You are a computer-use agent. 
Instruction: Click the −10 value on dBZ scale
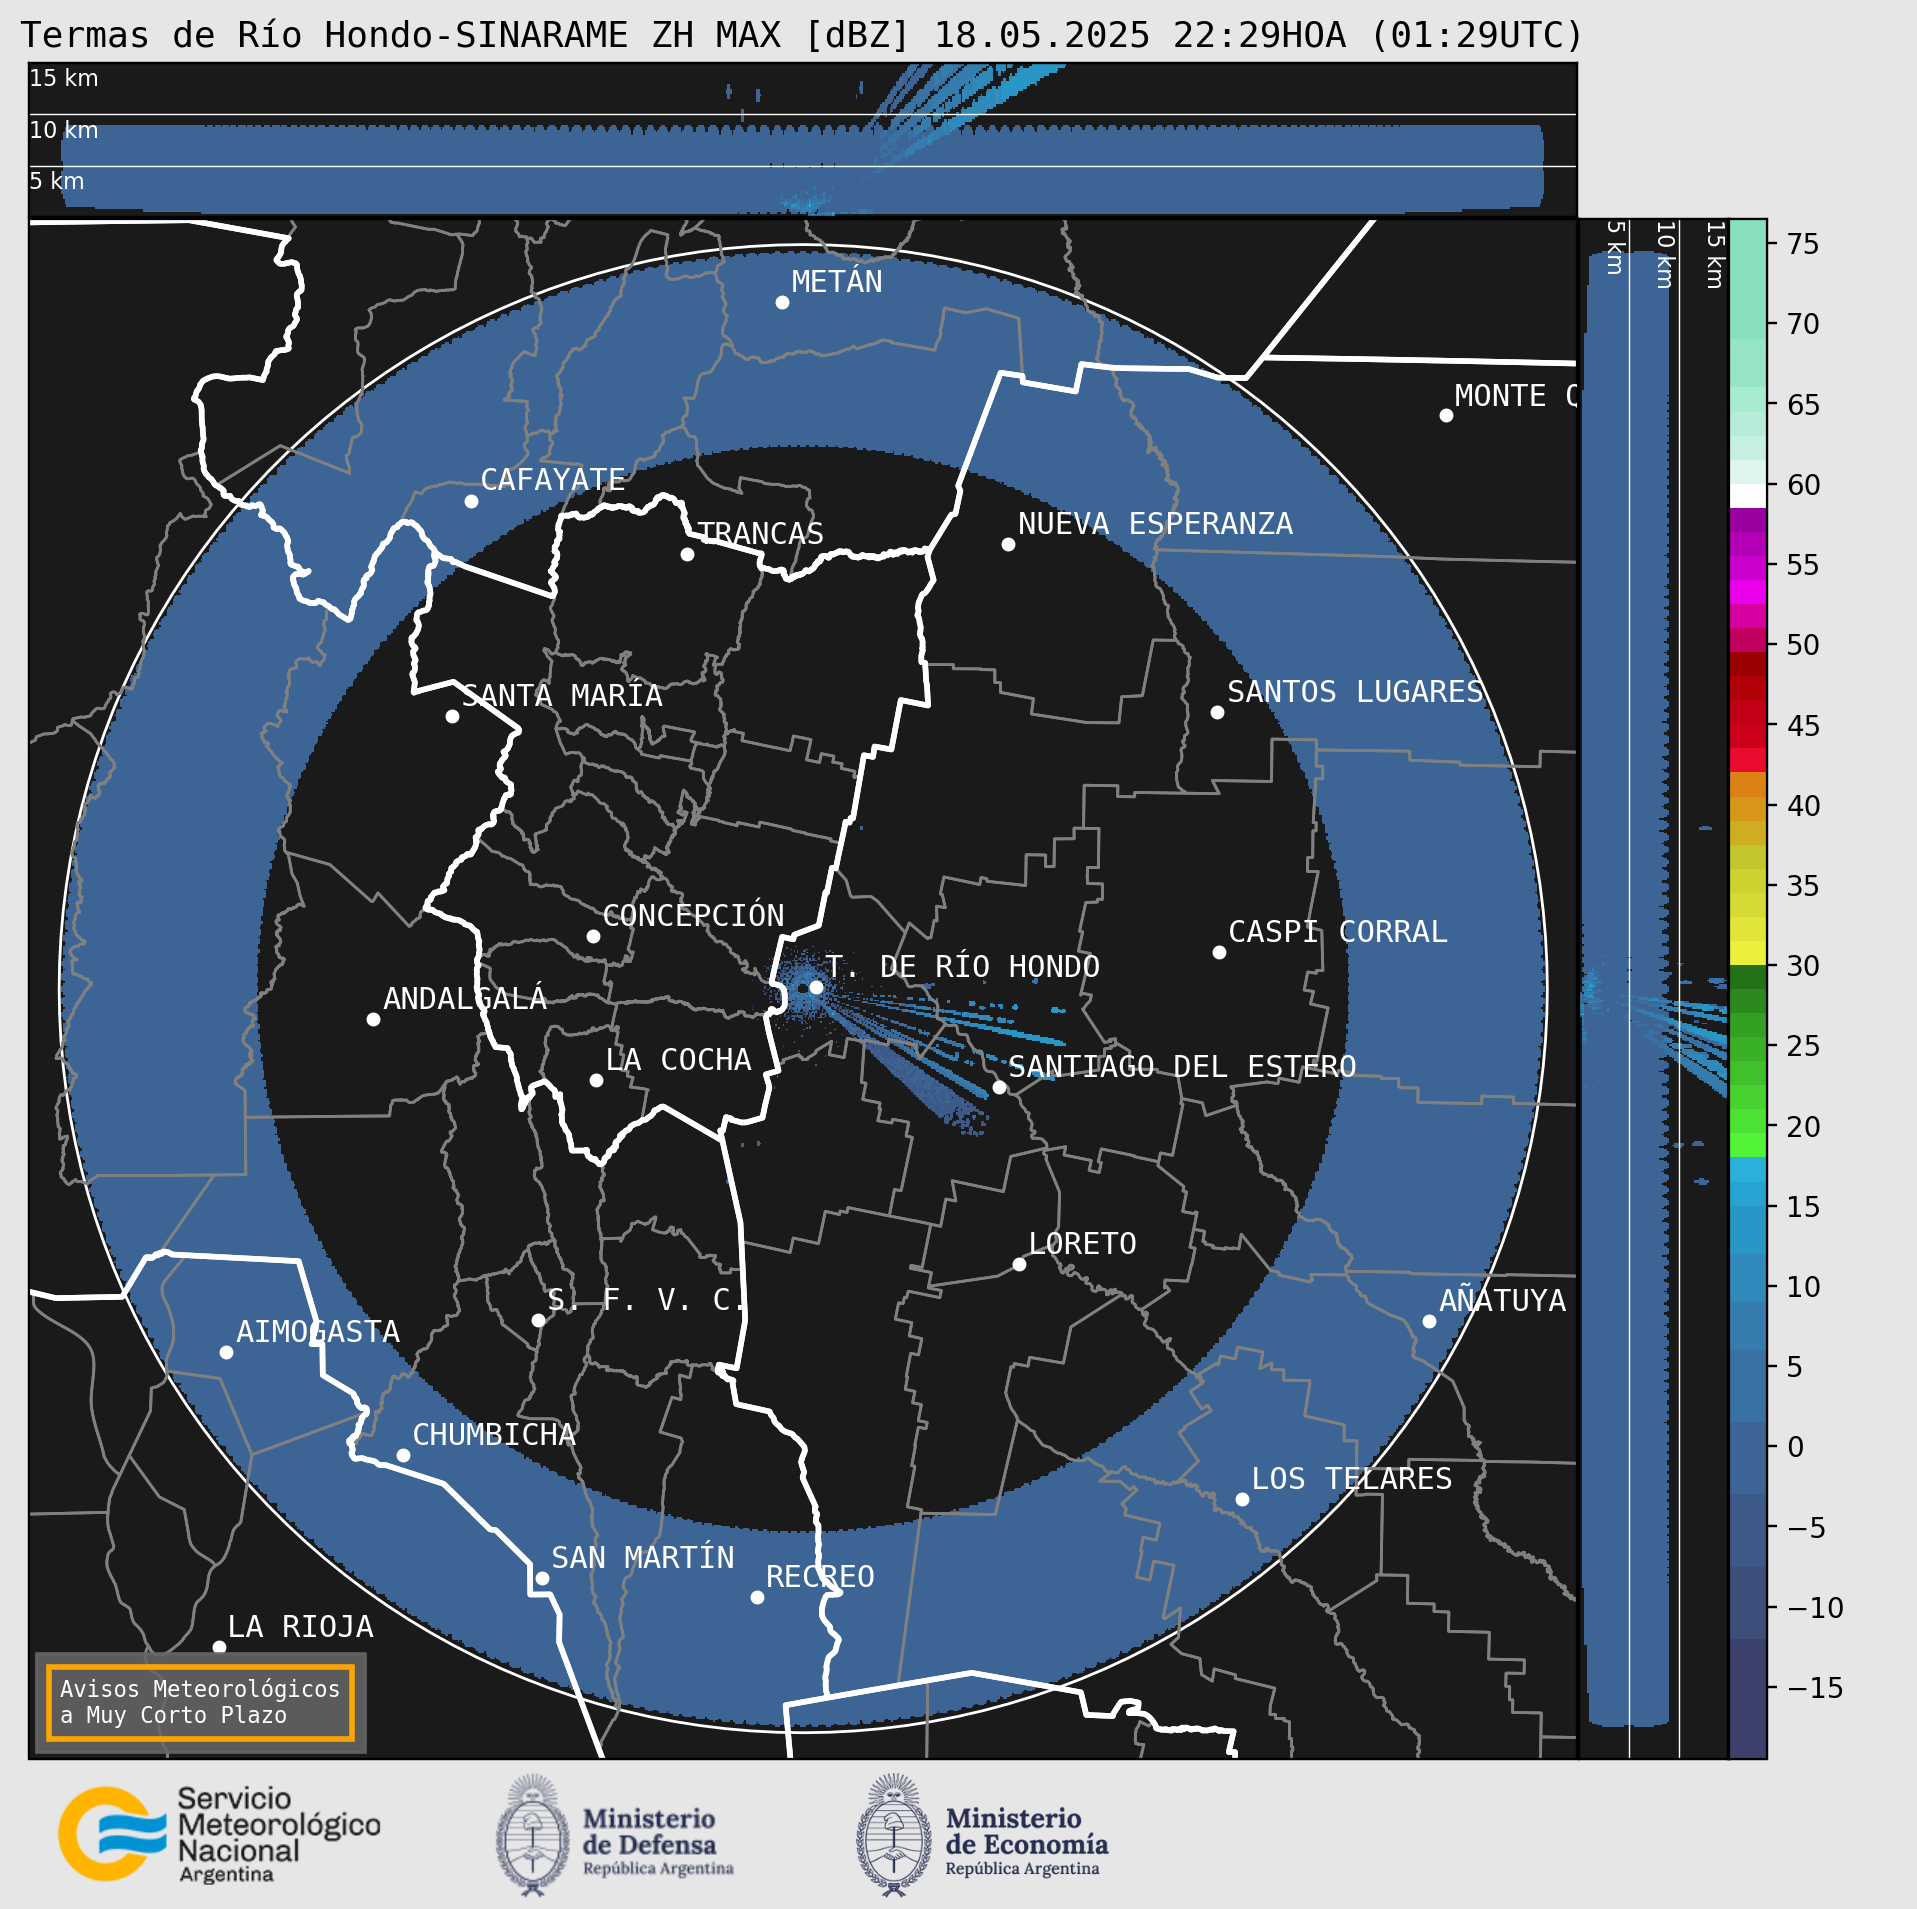[x=1815, y=1608]
